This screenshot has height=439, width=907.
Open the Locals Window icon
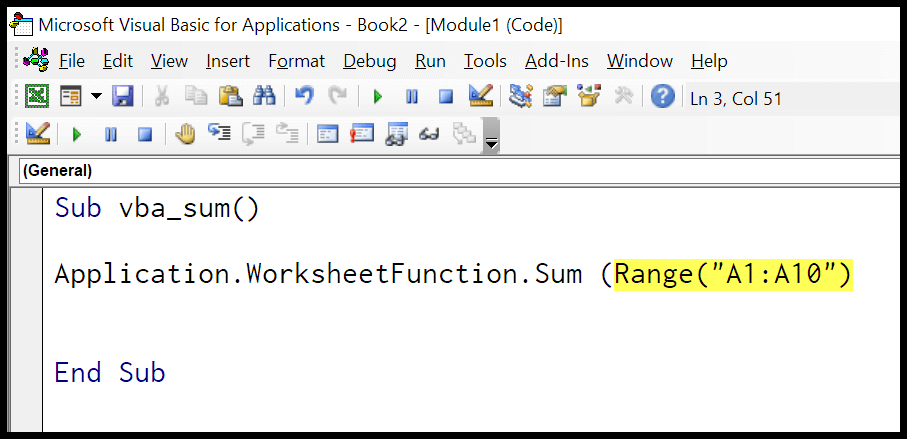[x=328, y=134]
